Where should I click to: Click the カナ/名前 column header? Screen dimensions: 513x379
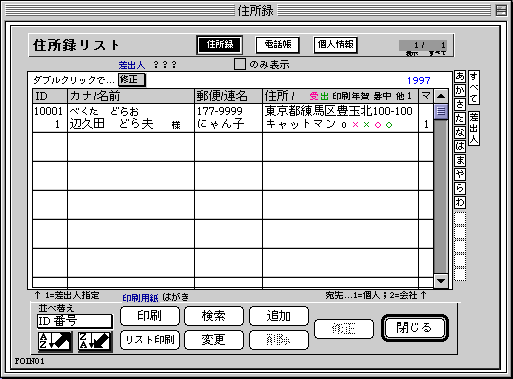131,96
